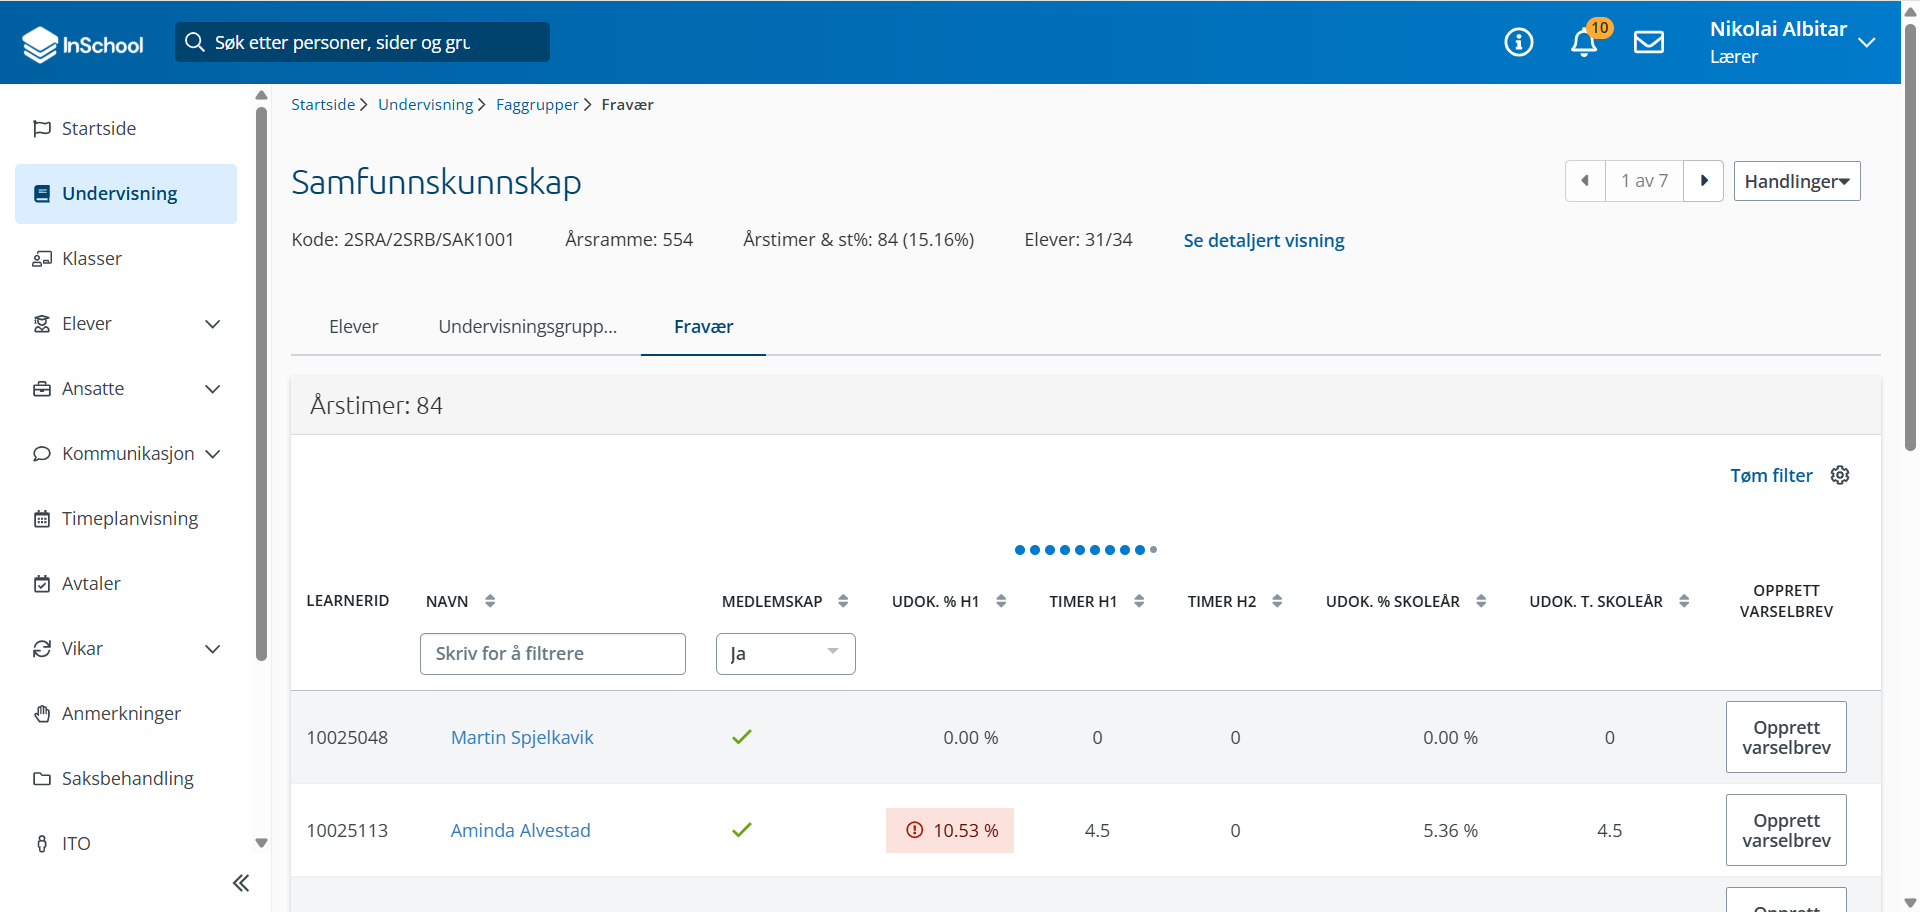Screen dimensions: 1920x912
Task: Sort by TIMER H2 column
Action: click(1277, 601)
